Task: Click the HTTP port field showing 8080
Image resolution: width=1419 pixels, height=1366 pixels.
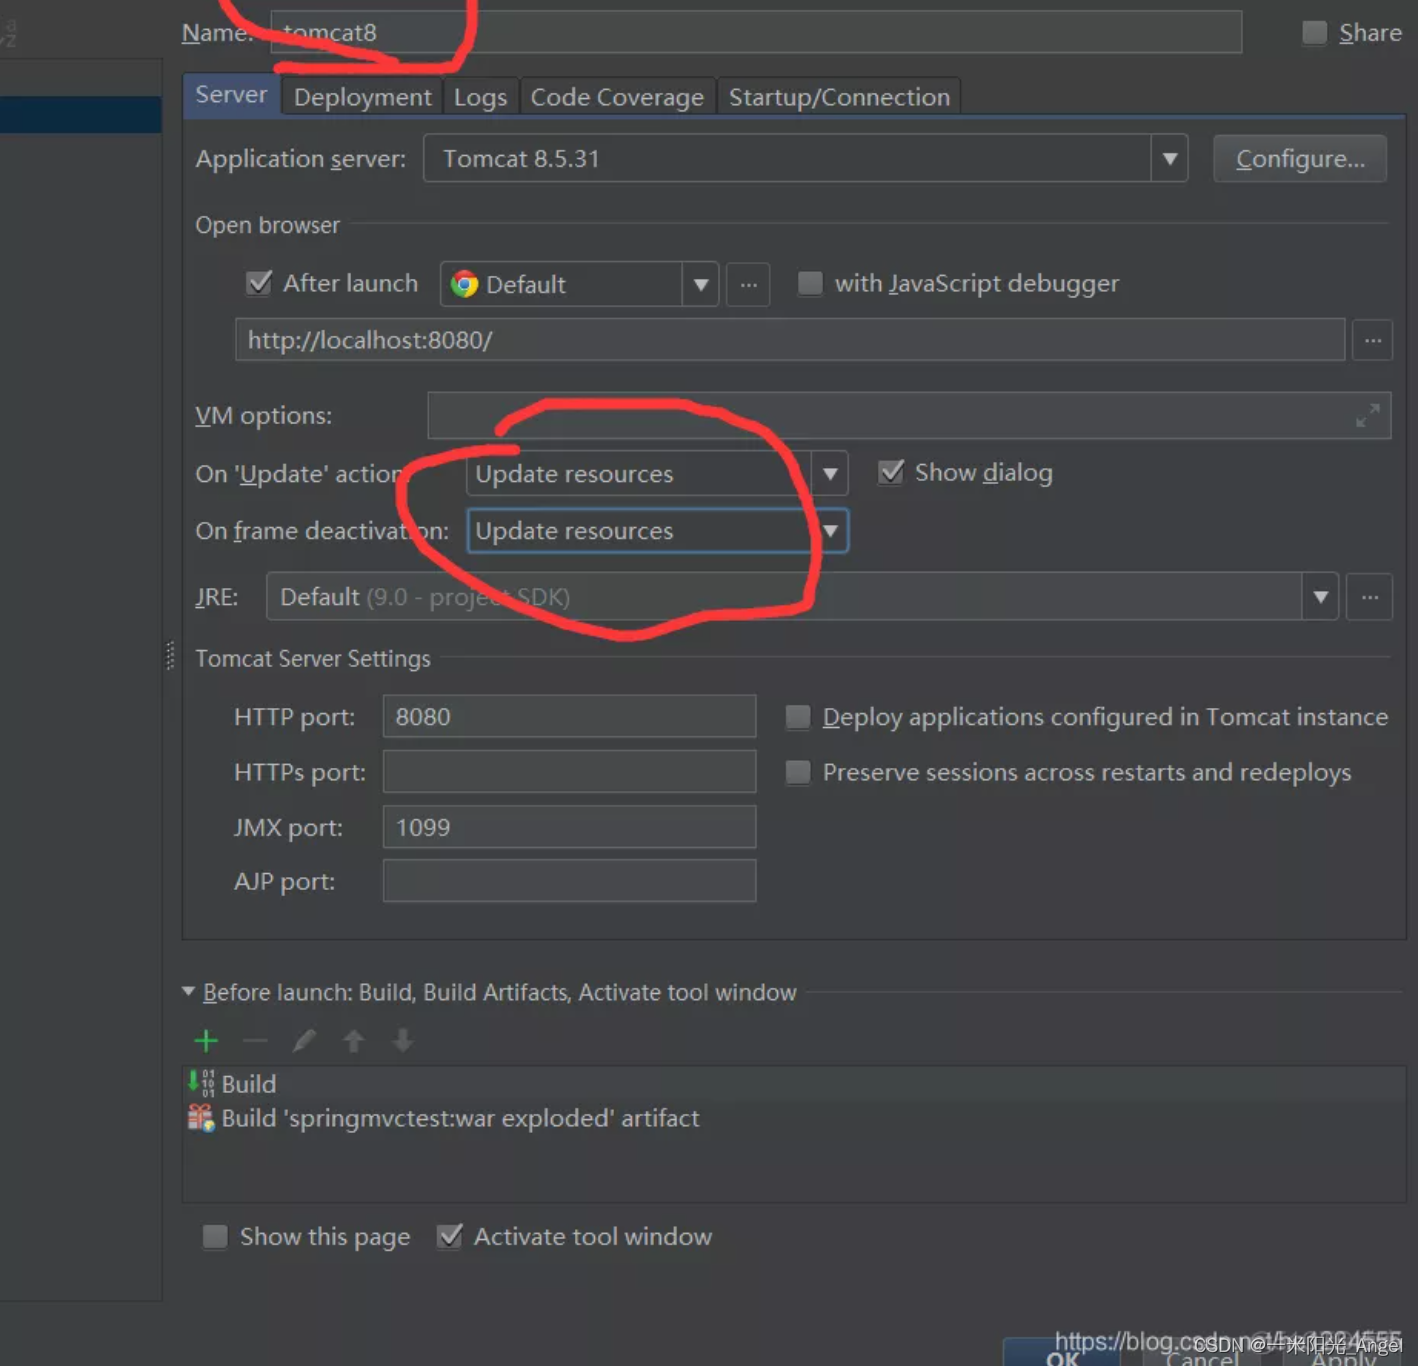Action: 569,717
